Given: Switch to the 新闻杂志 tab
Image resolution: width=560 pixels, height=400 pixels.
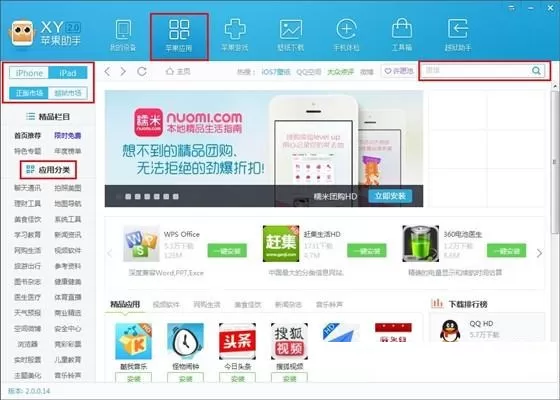Looking at the screenshot, I should [x=289, y=305].
